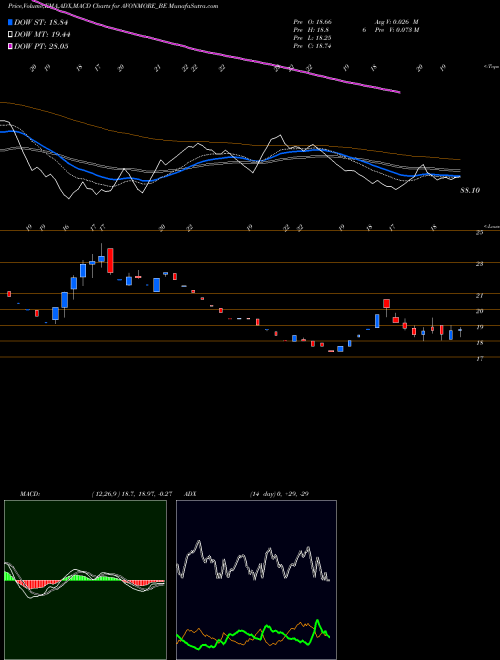This screenshot has height=660, width=500.
Task: Click the MACD panel title label
Action: pyautogui.click(x=29, y=494)
